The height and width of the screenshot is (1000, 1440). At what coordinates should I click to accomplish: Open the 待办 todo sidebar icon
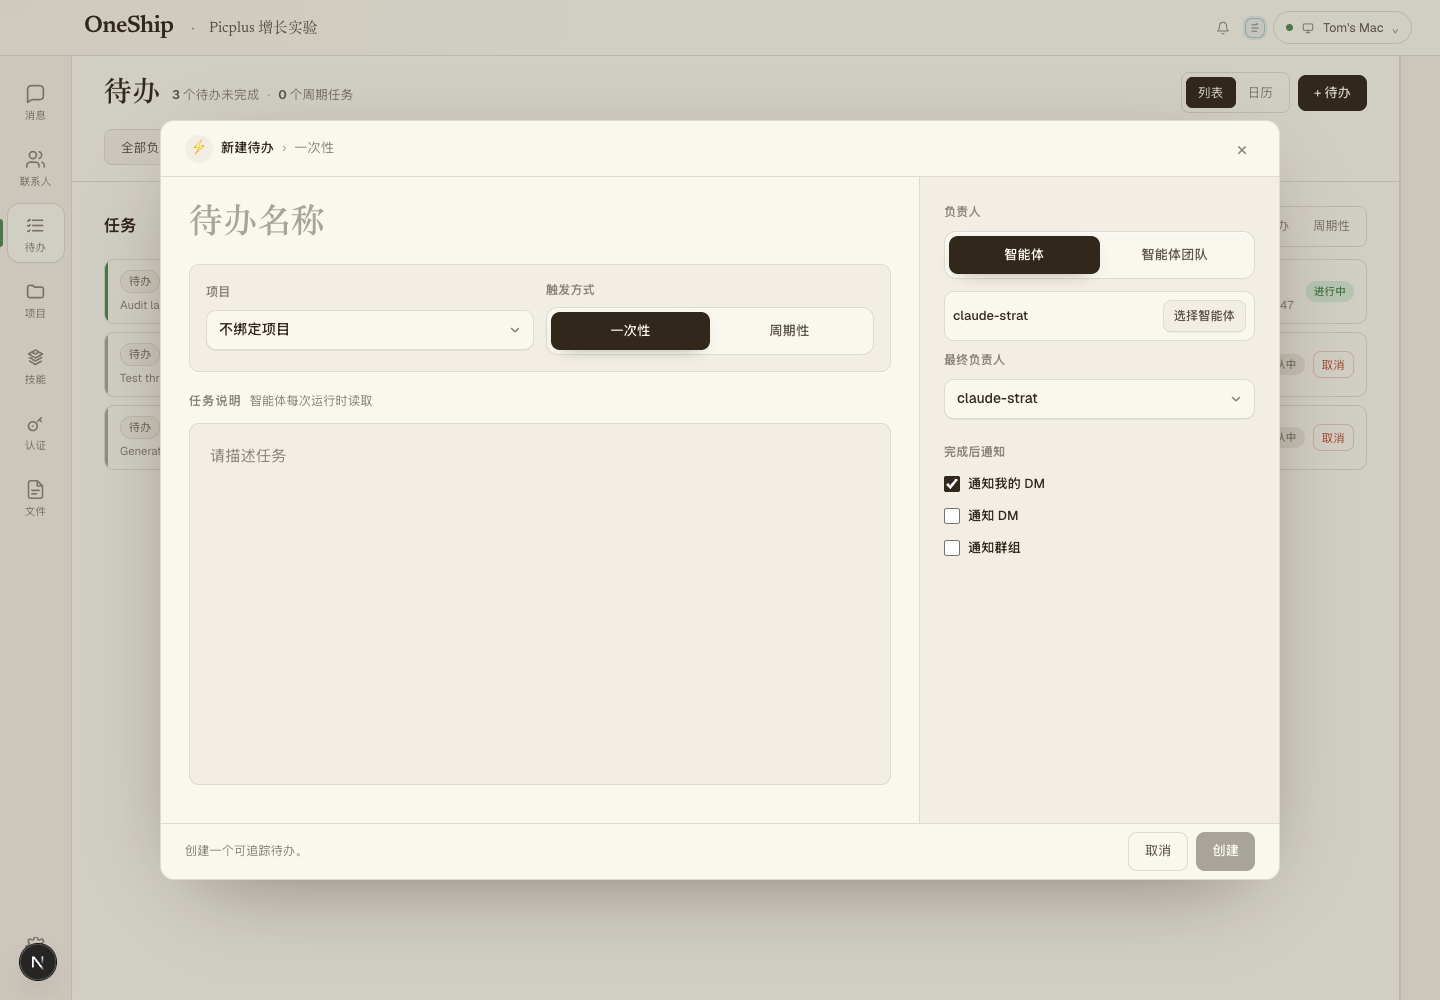(35, 233)
